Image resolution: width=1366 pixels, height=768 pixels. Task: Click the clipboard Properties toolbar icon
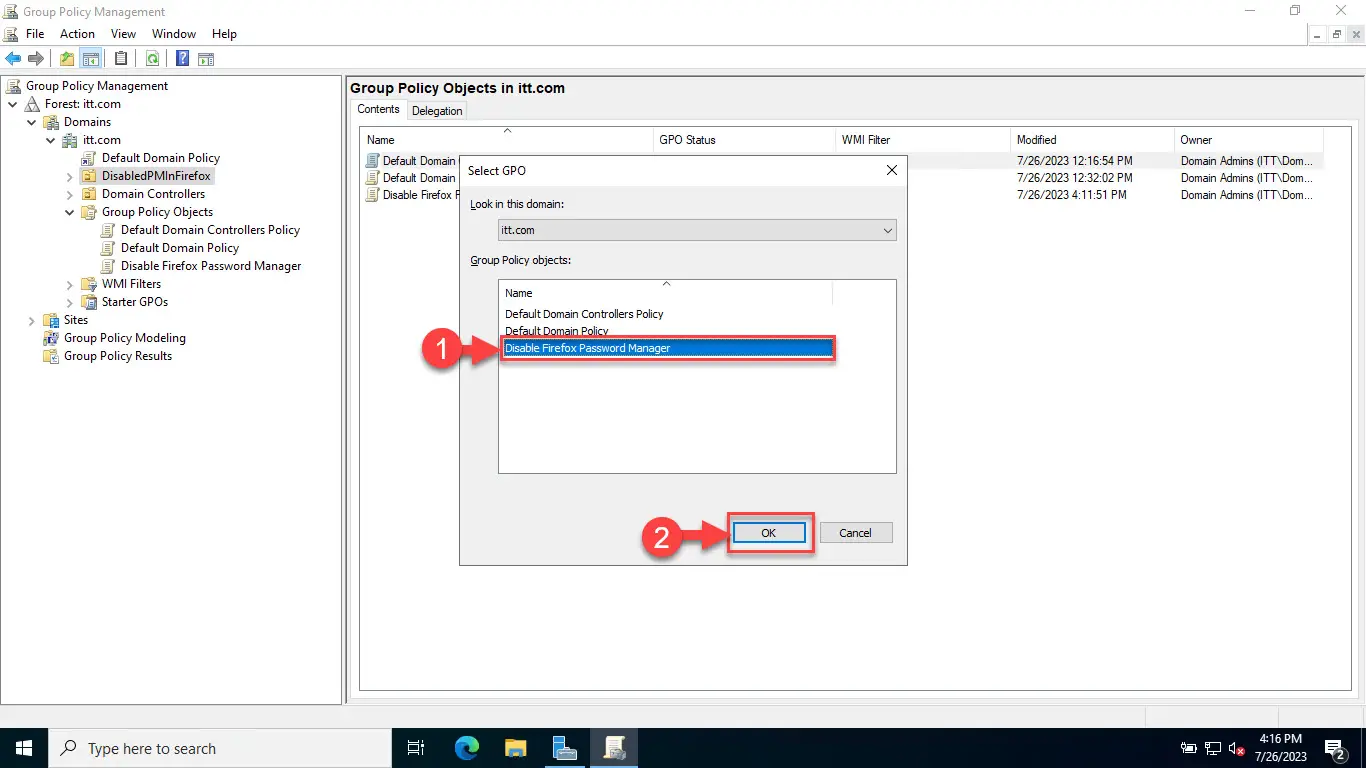(121, 59)
